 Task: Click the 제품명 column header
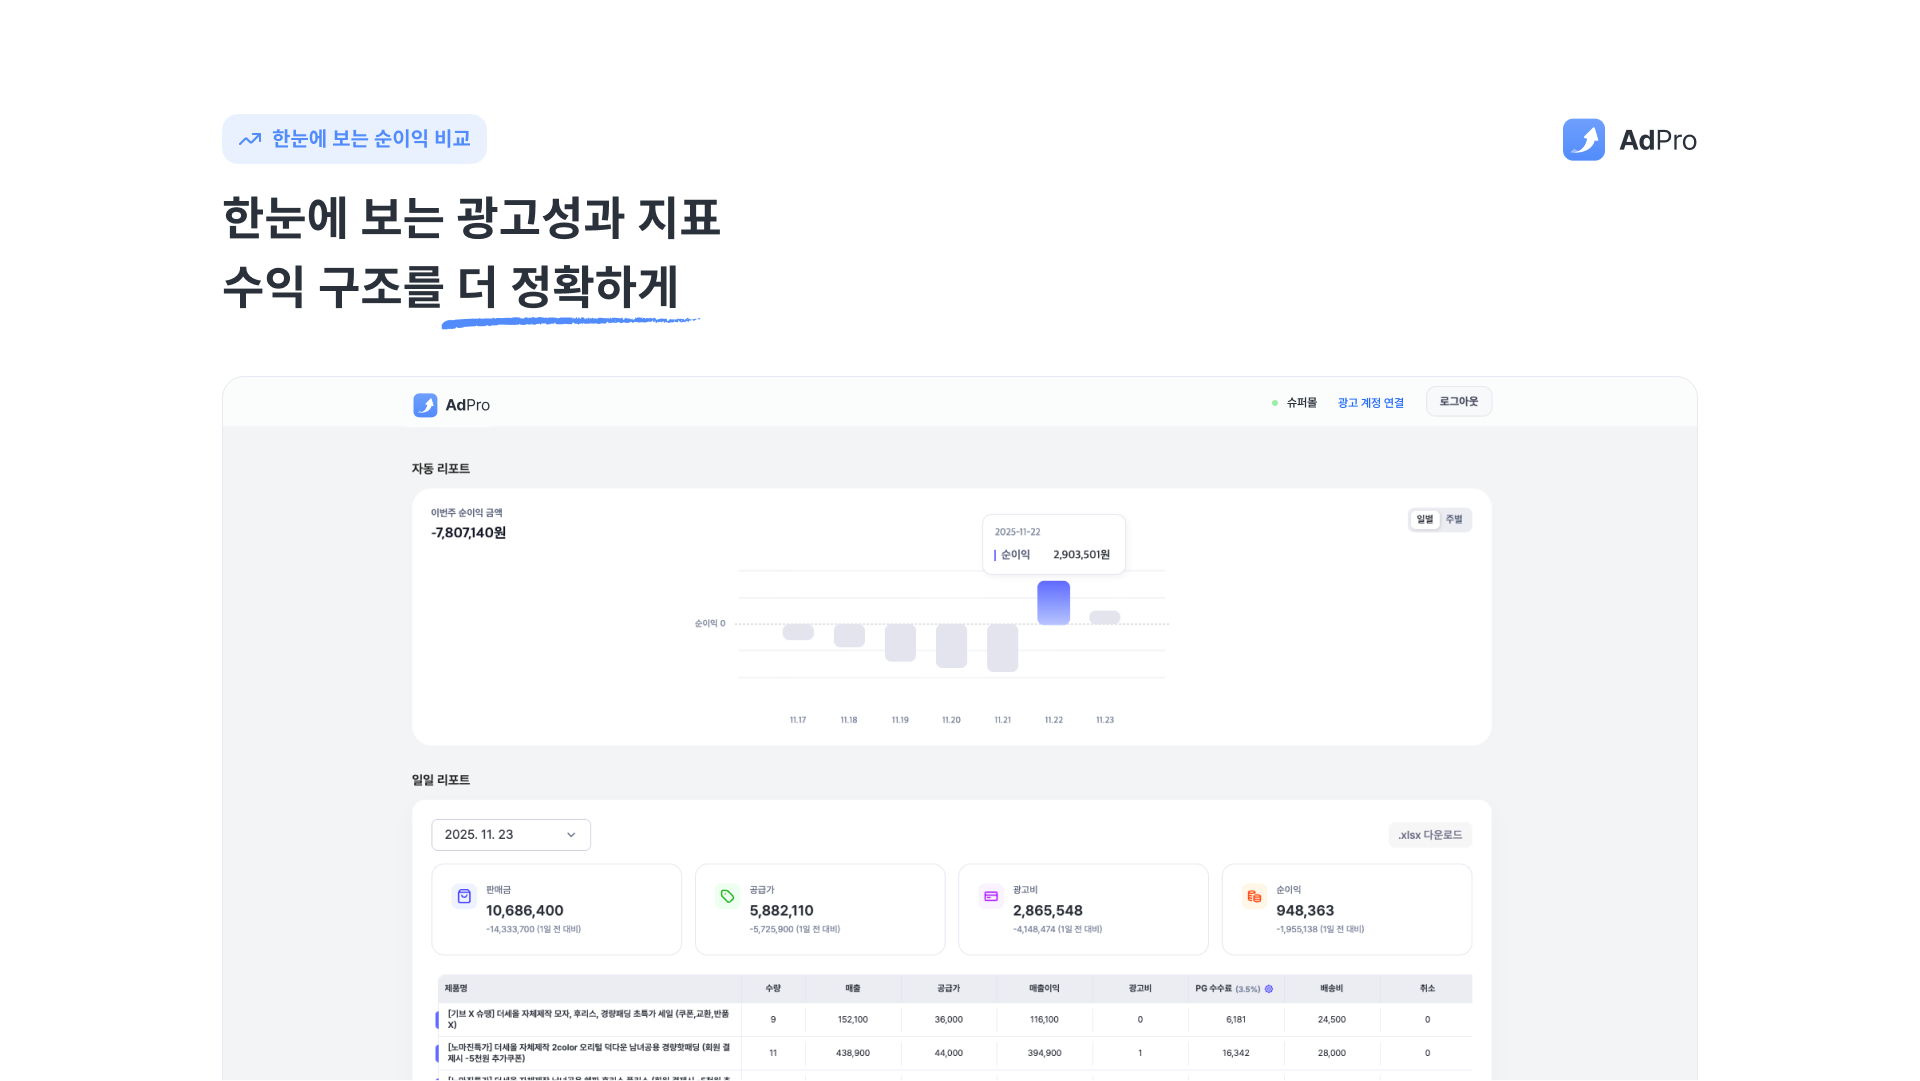pyautogui.click(x=456, y=989)
